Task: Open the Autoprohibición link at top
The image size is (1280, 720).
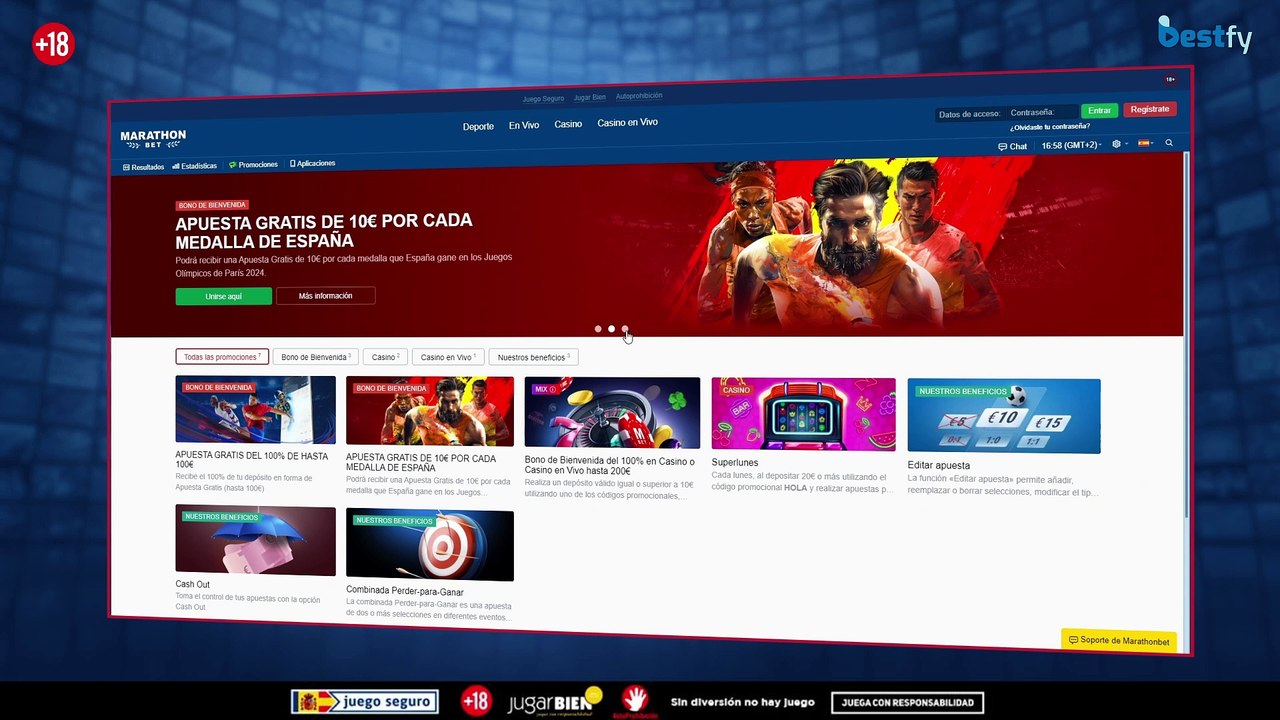Action: (639, 97)
